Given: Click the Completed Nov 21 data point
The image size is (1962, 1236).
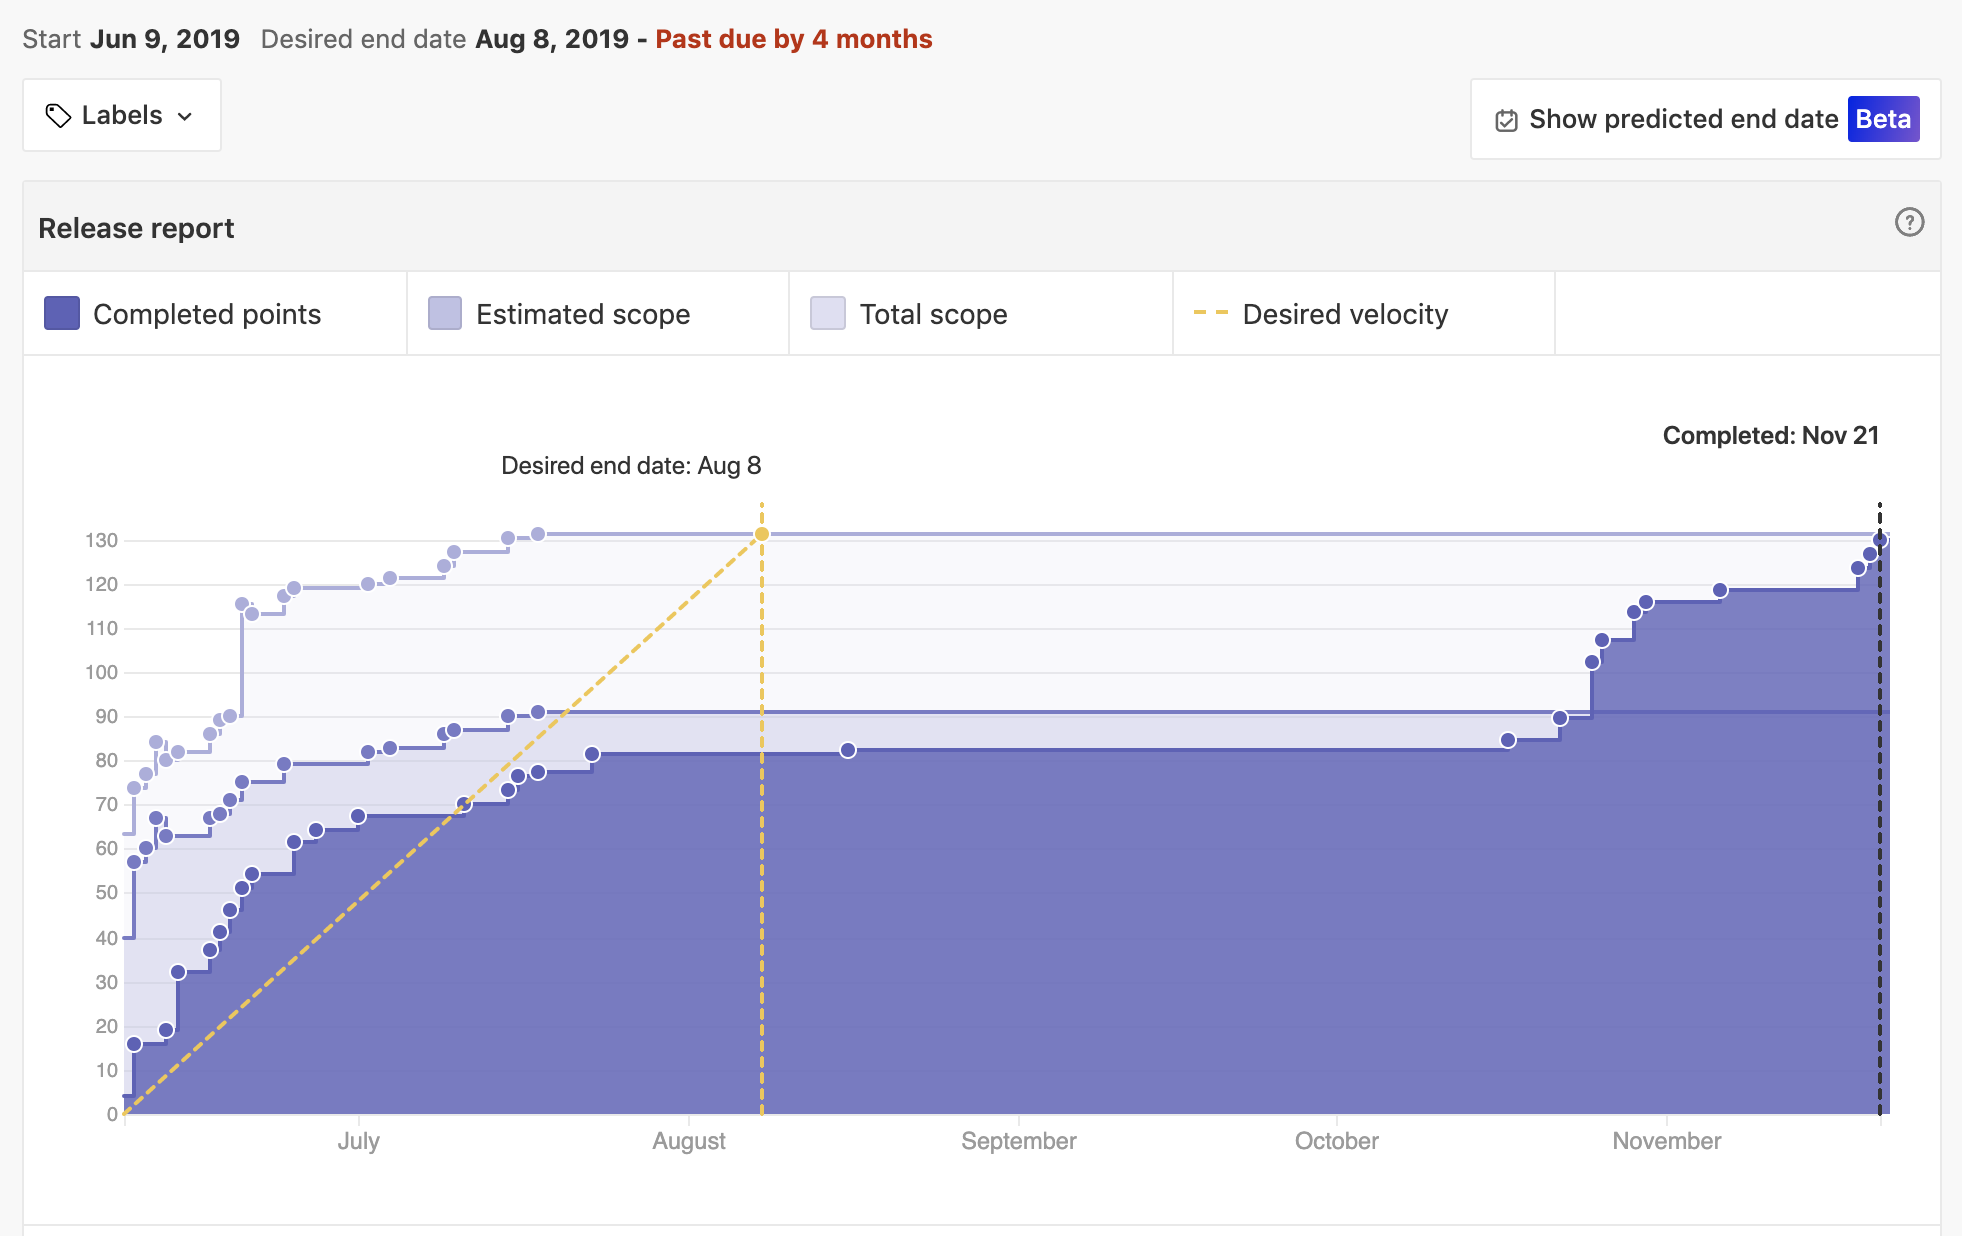Looking at the screenshot, I should pyautogui.click(x=1880, y=540).
